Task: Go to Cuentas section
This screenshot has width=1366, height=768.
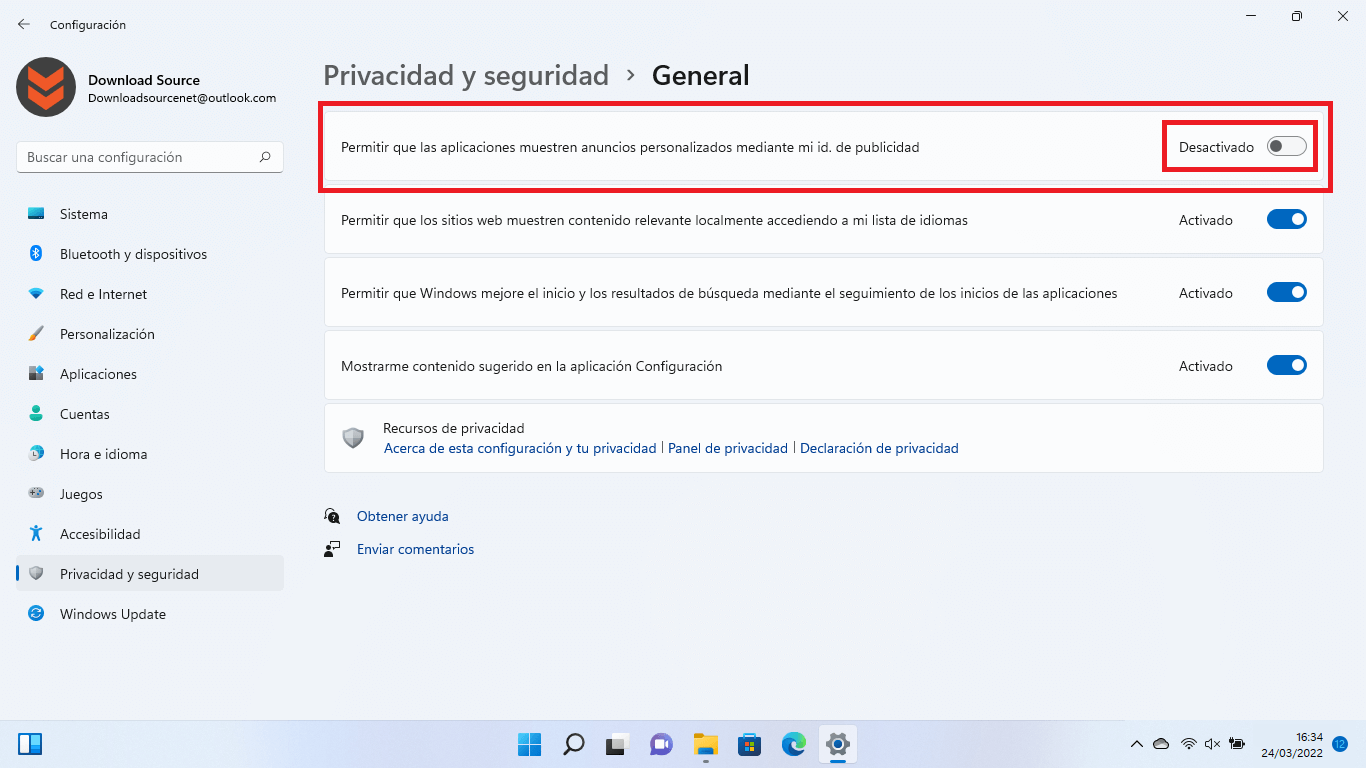Action: tap(150, 414)
